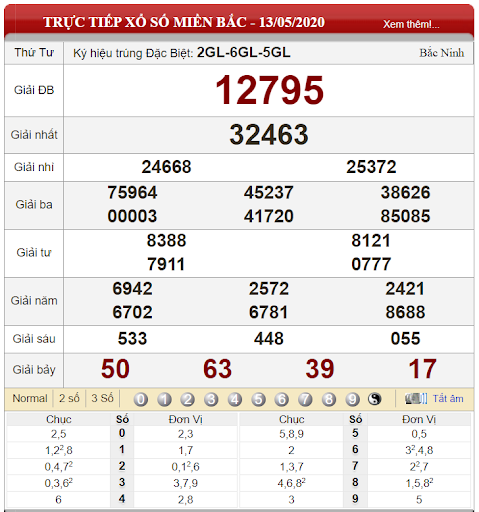Select the digit 1 ball filter
The image size is (479, 512).
tap(164, 399)
